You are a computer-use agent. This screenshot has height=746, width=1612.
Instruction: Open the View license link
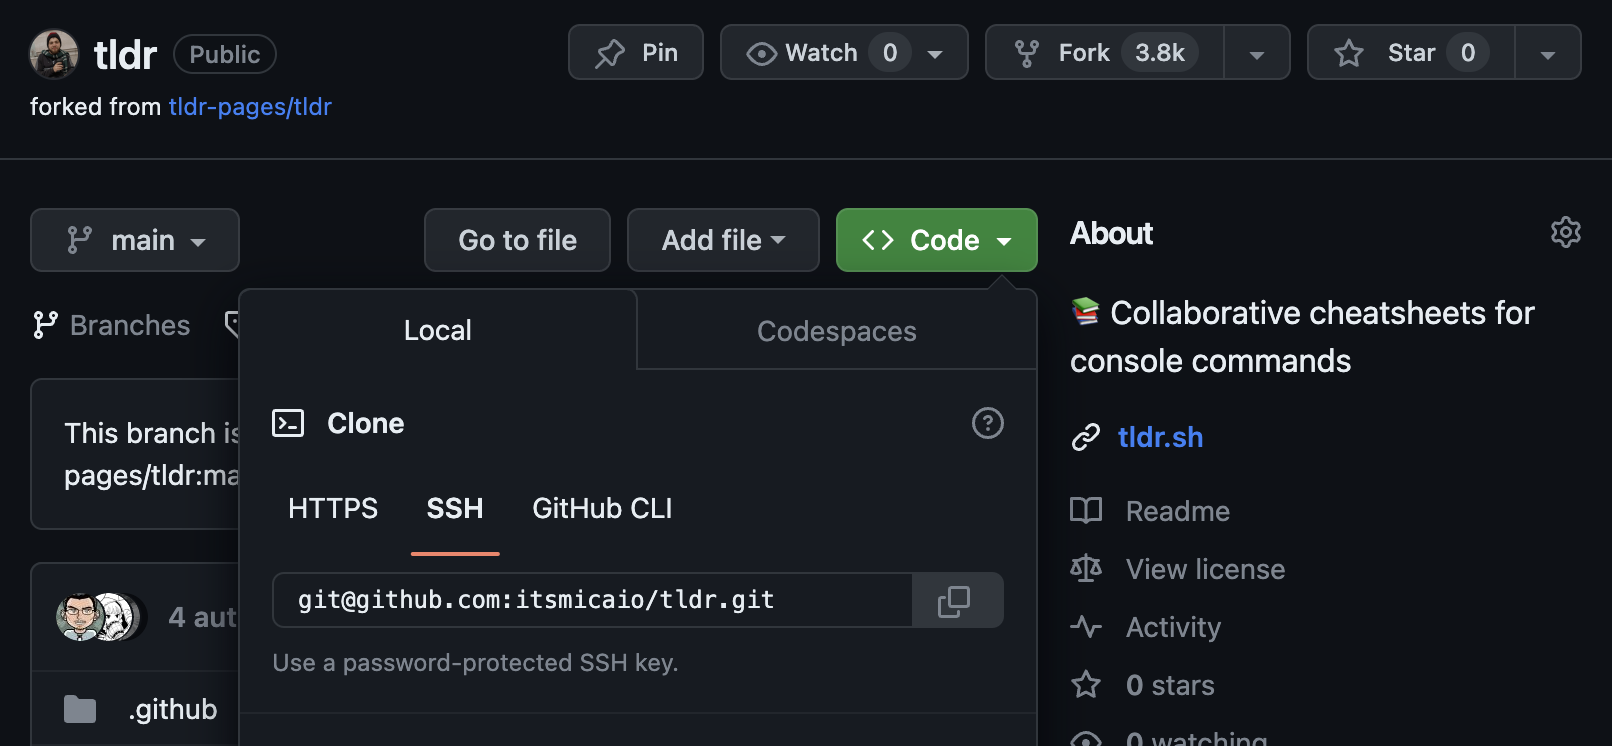click(1205, 569)
